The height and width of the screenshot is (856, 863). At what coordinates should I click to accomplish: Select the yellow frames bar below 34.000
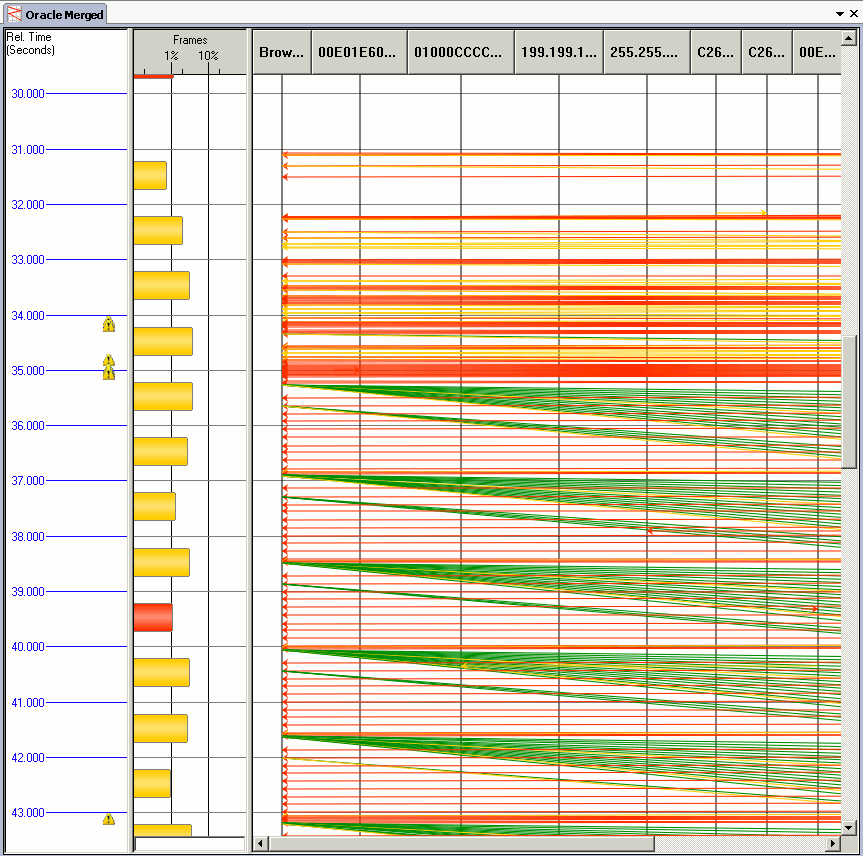click(163, 341)
